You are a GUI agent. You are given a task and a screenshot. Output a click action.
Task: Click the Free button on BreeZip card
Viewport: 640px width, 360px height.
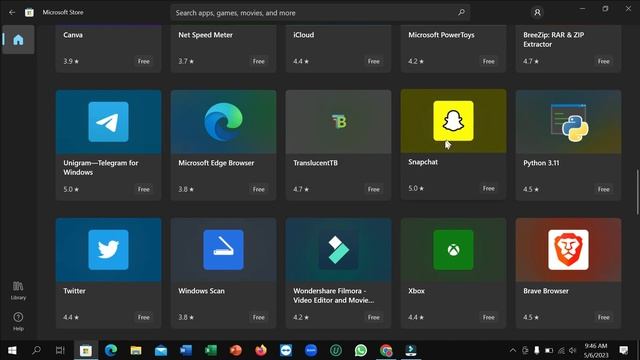click(604, 61)
